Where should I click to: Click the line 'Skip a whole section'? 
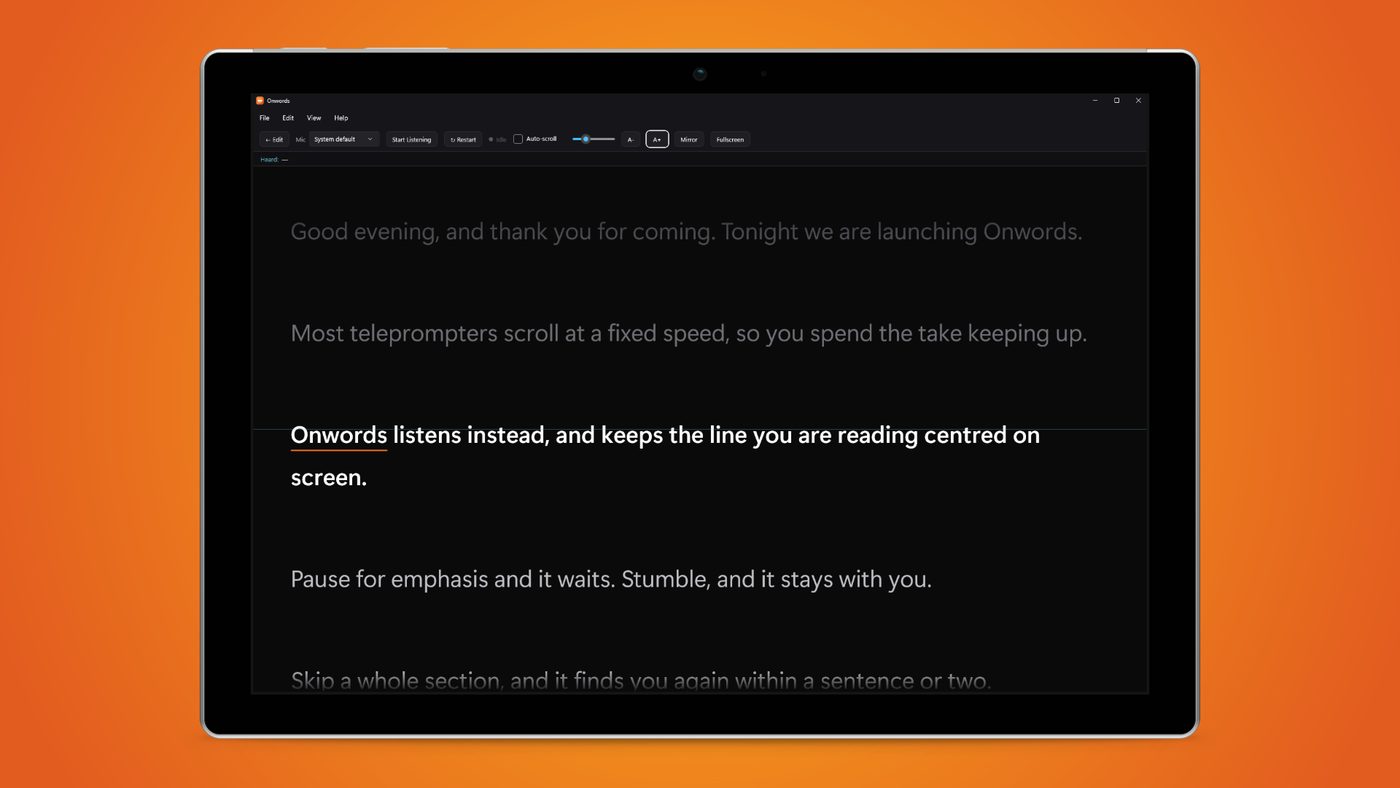coord(640,681)
